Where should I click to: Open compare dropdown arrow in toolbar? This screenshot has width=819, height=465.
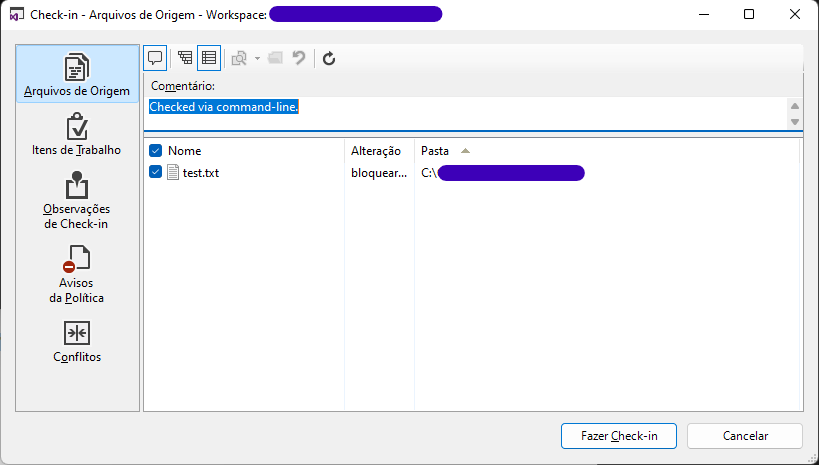258,58
